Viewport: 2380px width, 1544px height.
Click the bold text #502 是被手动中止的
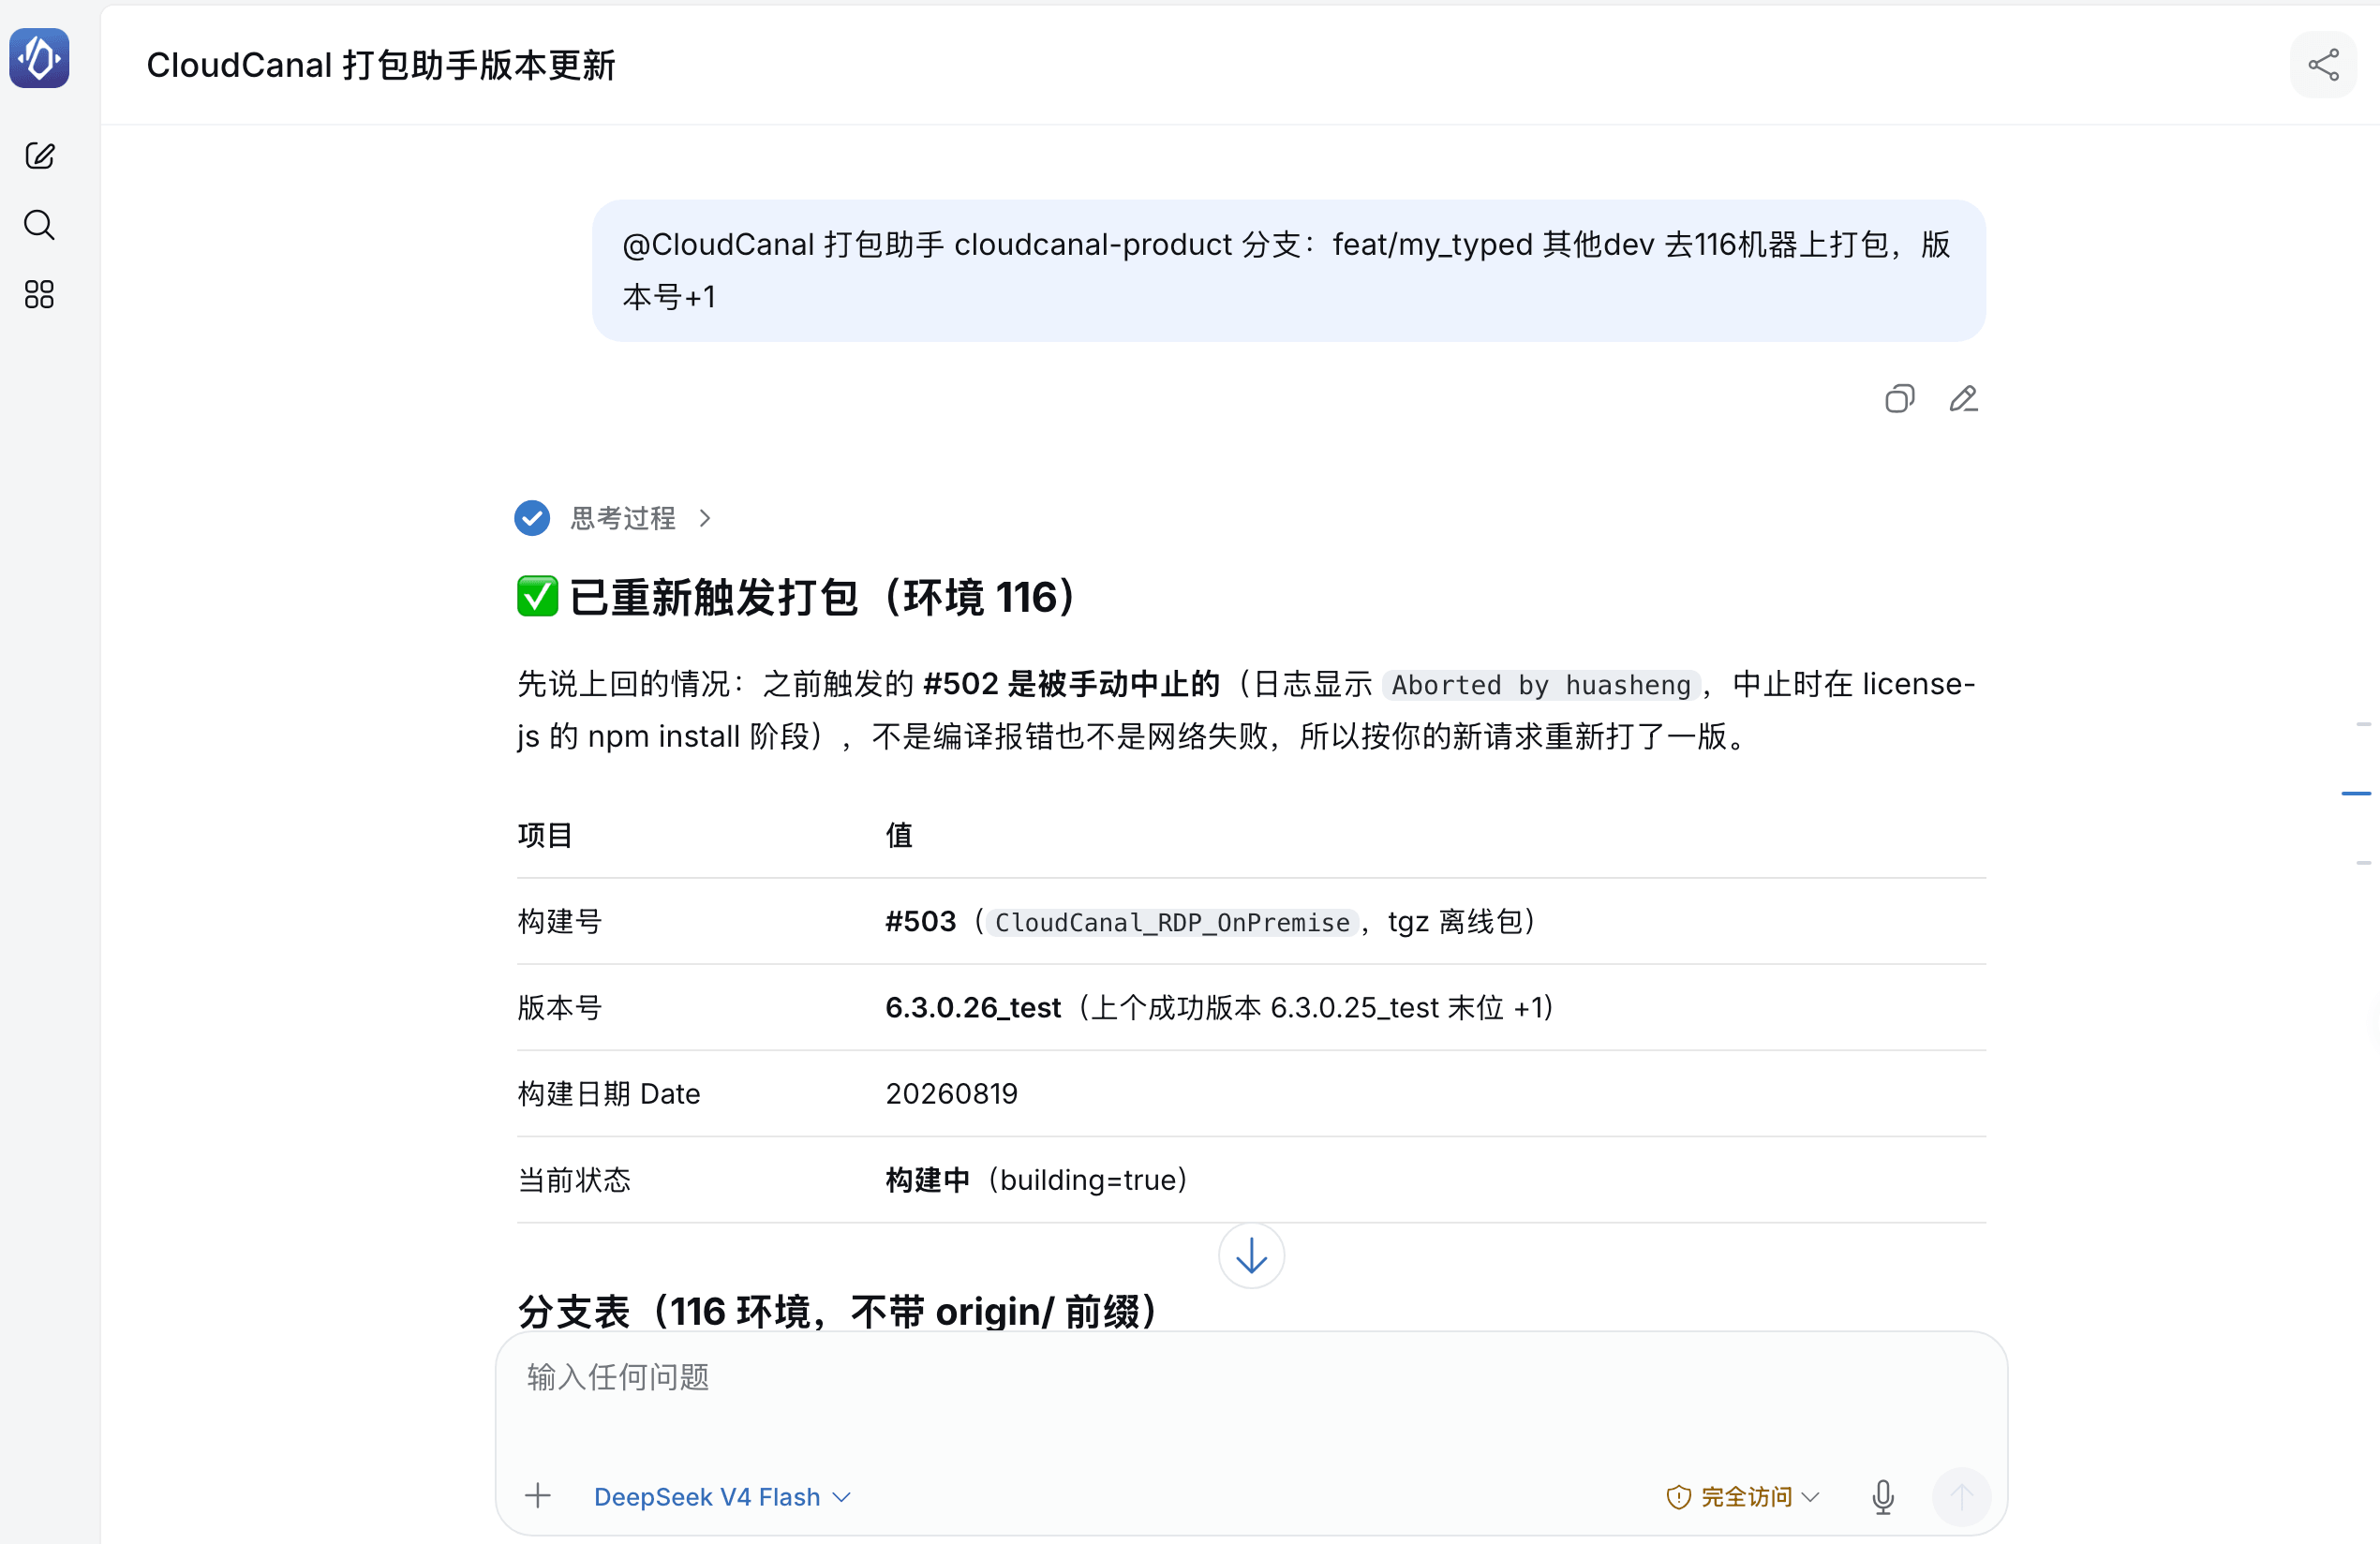click(1072, 684)
